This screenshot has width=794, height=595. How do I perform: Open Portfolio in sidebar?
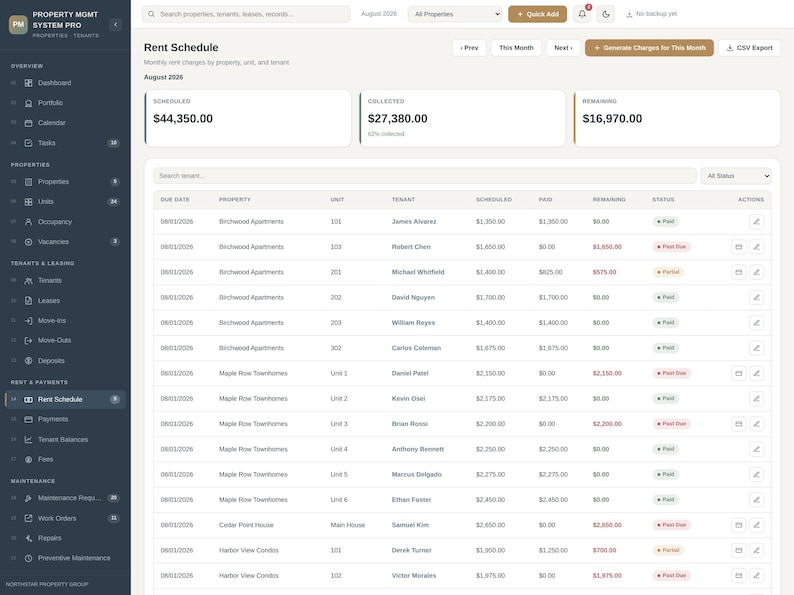[x=65, y=103]
